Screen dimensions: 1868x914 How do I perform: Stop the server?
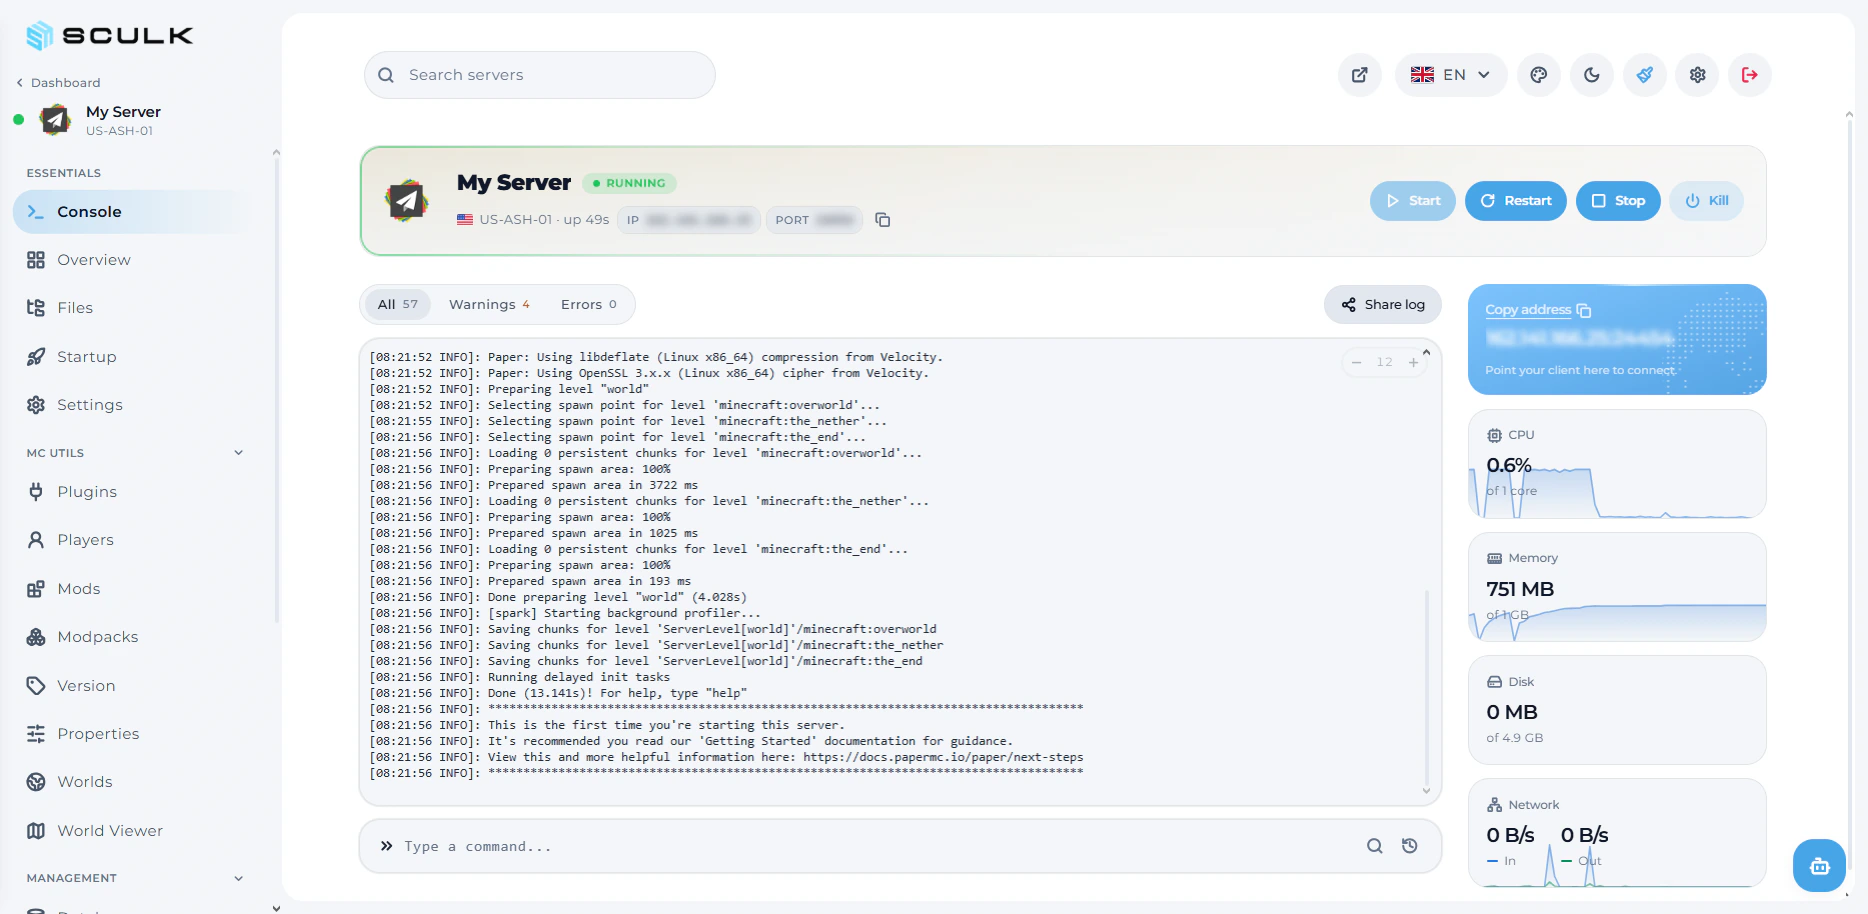click(x=1618, y=201)
